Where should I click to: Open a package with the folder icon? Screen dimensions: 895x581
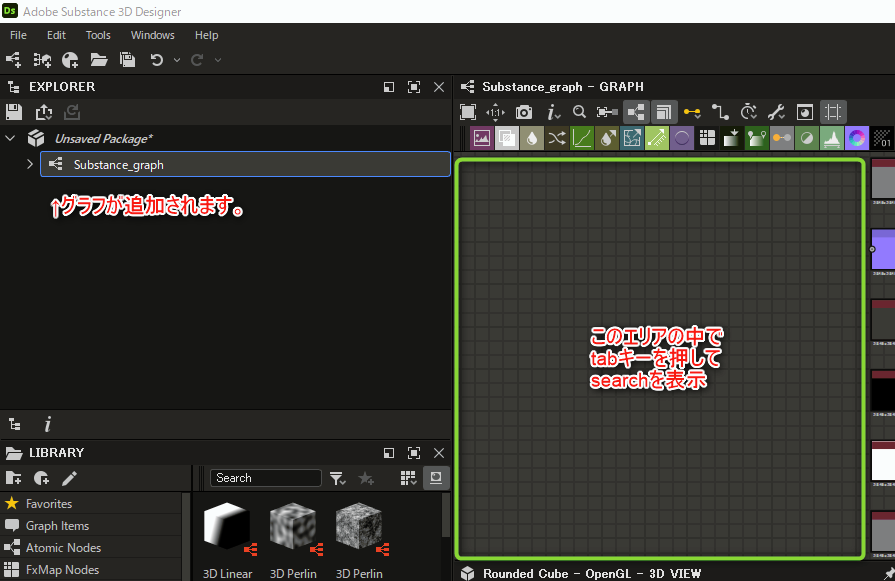pyautogui.click(x=99, y=59)
